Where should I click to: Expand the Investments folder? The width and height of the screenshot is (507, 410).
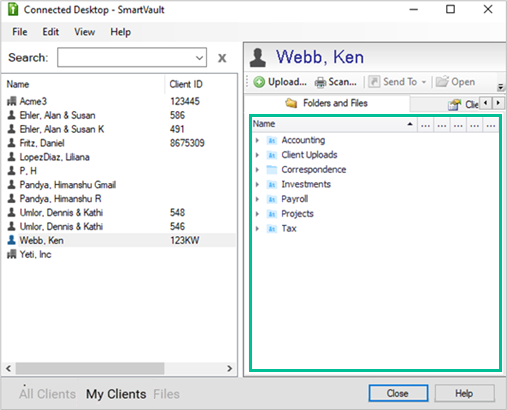point(257,184)
